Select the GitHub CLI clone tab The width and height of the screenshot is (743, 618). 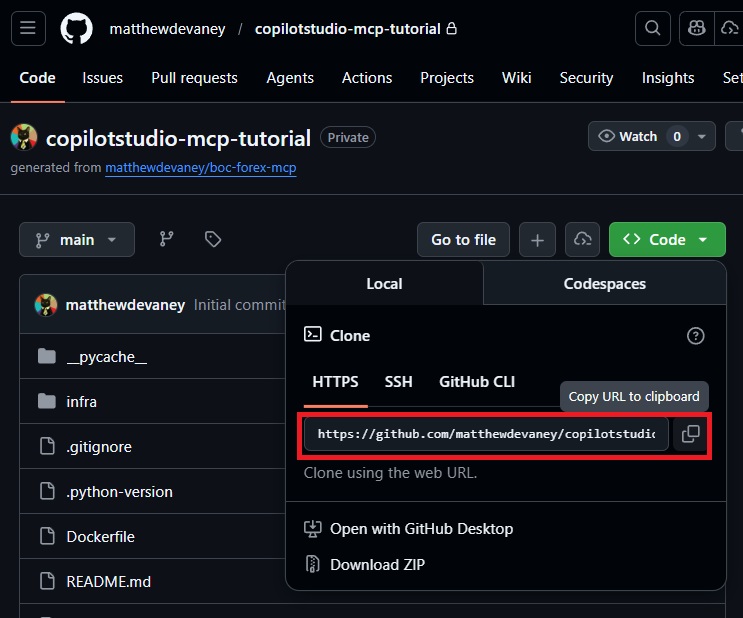(477, 382)
